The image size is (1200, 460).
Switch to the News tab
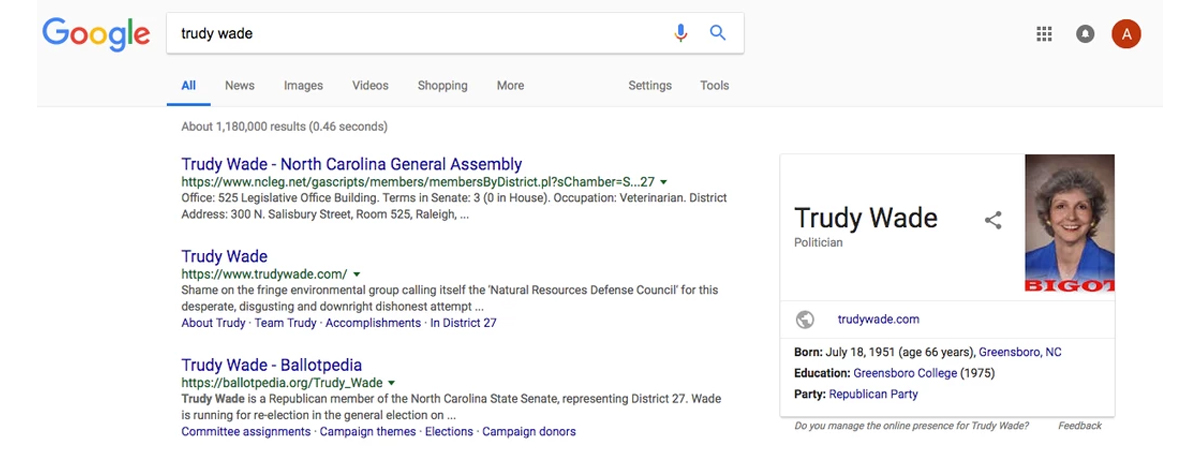click(240, 86)
